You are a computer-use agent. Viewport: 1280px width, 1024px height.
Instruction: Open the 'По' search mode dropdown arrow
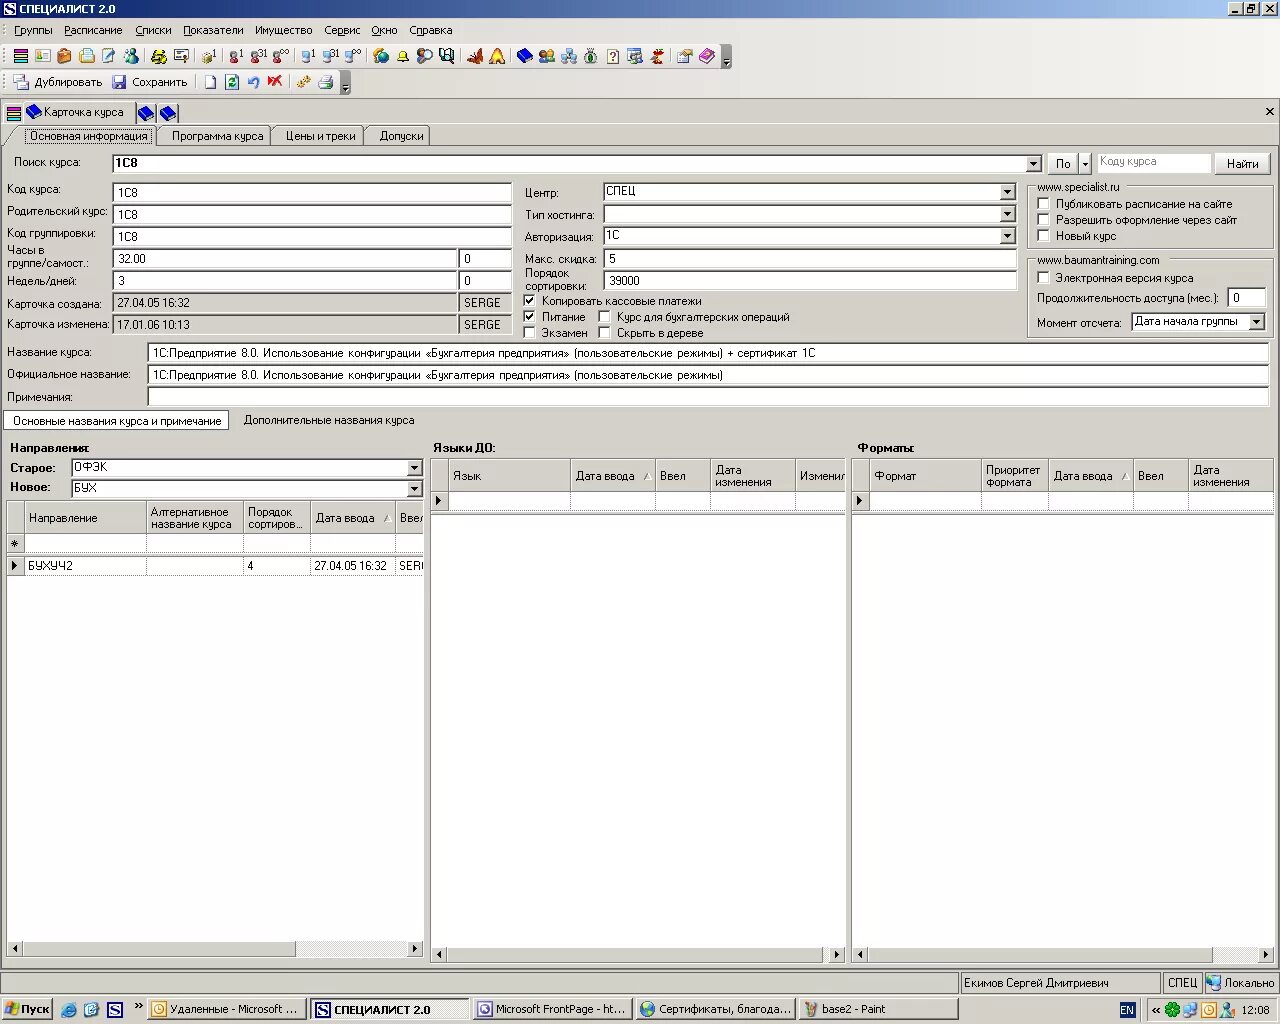pos(1085,164)
